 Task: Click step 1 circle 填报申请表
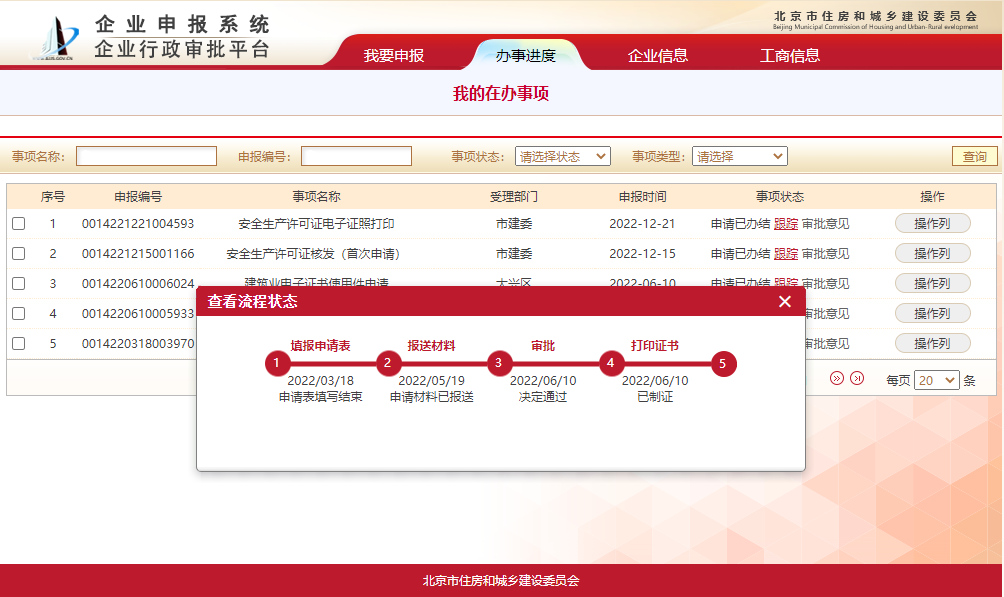(x=277, y=363)
